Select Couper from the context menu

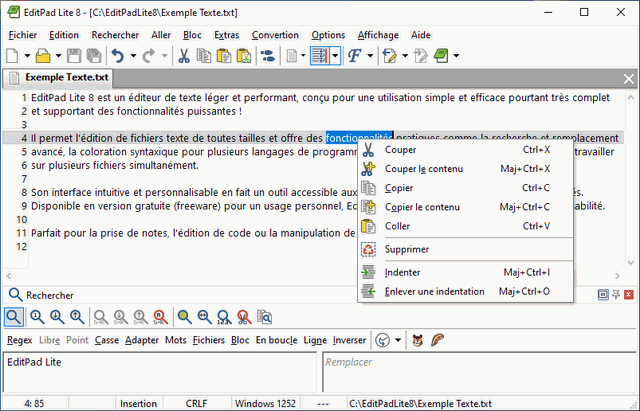click(x=465, y=150)
